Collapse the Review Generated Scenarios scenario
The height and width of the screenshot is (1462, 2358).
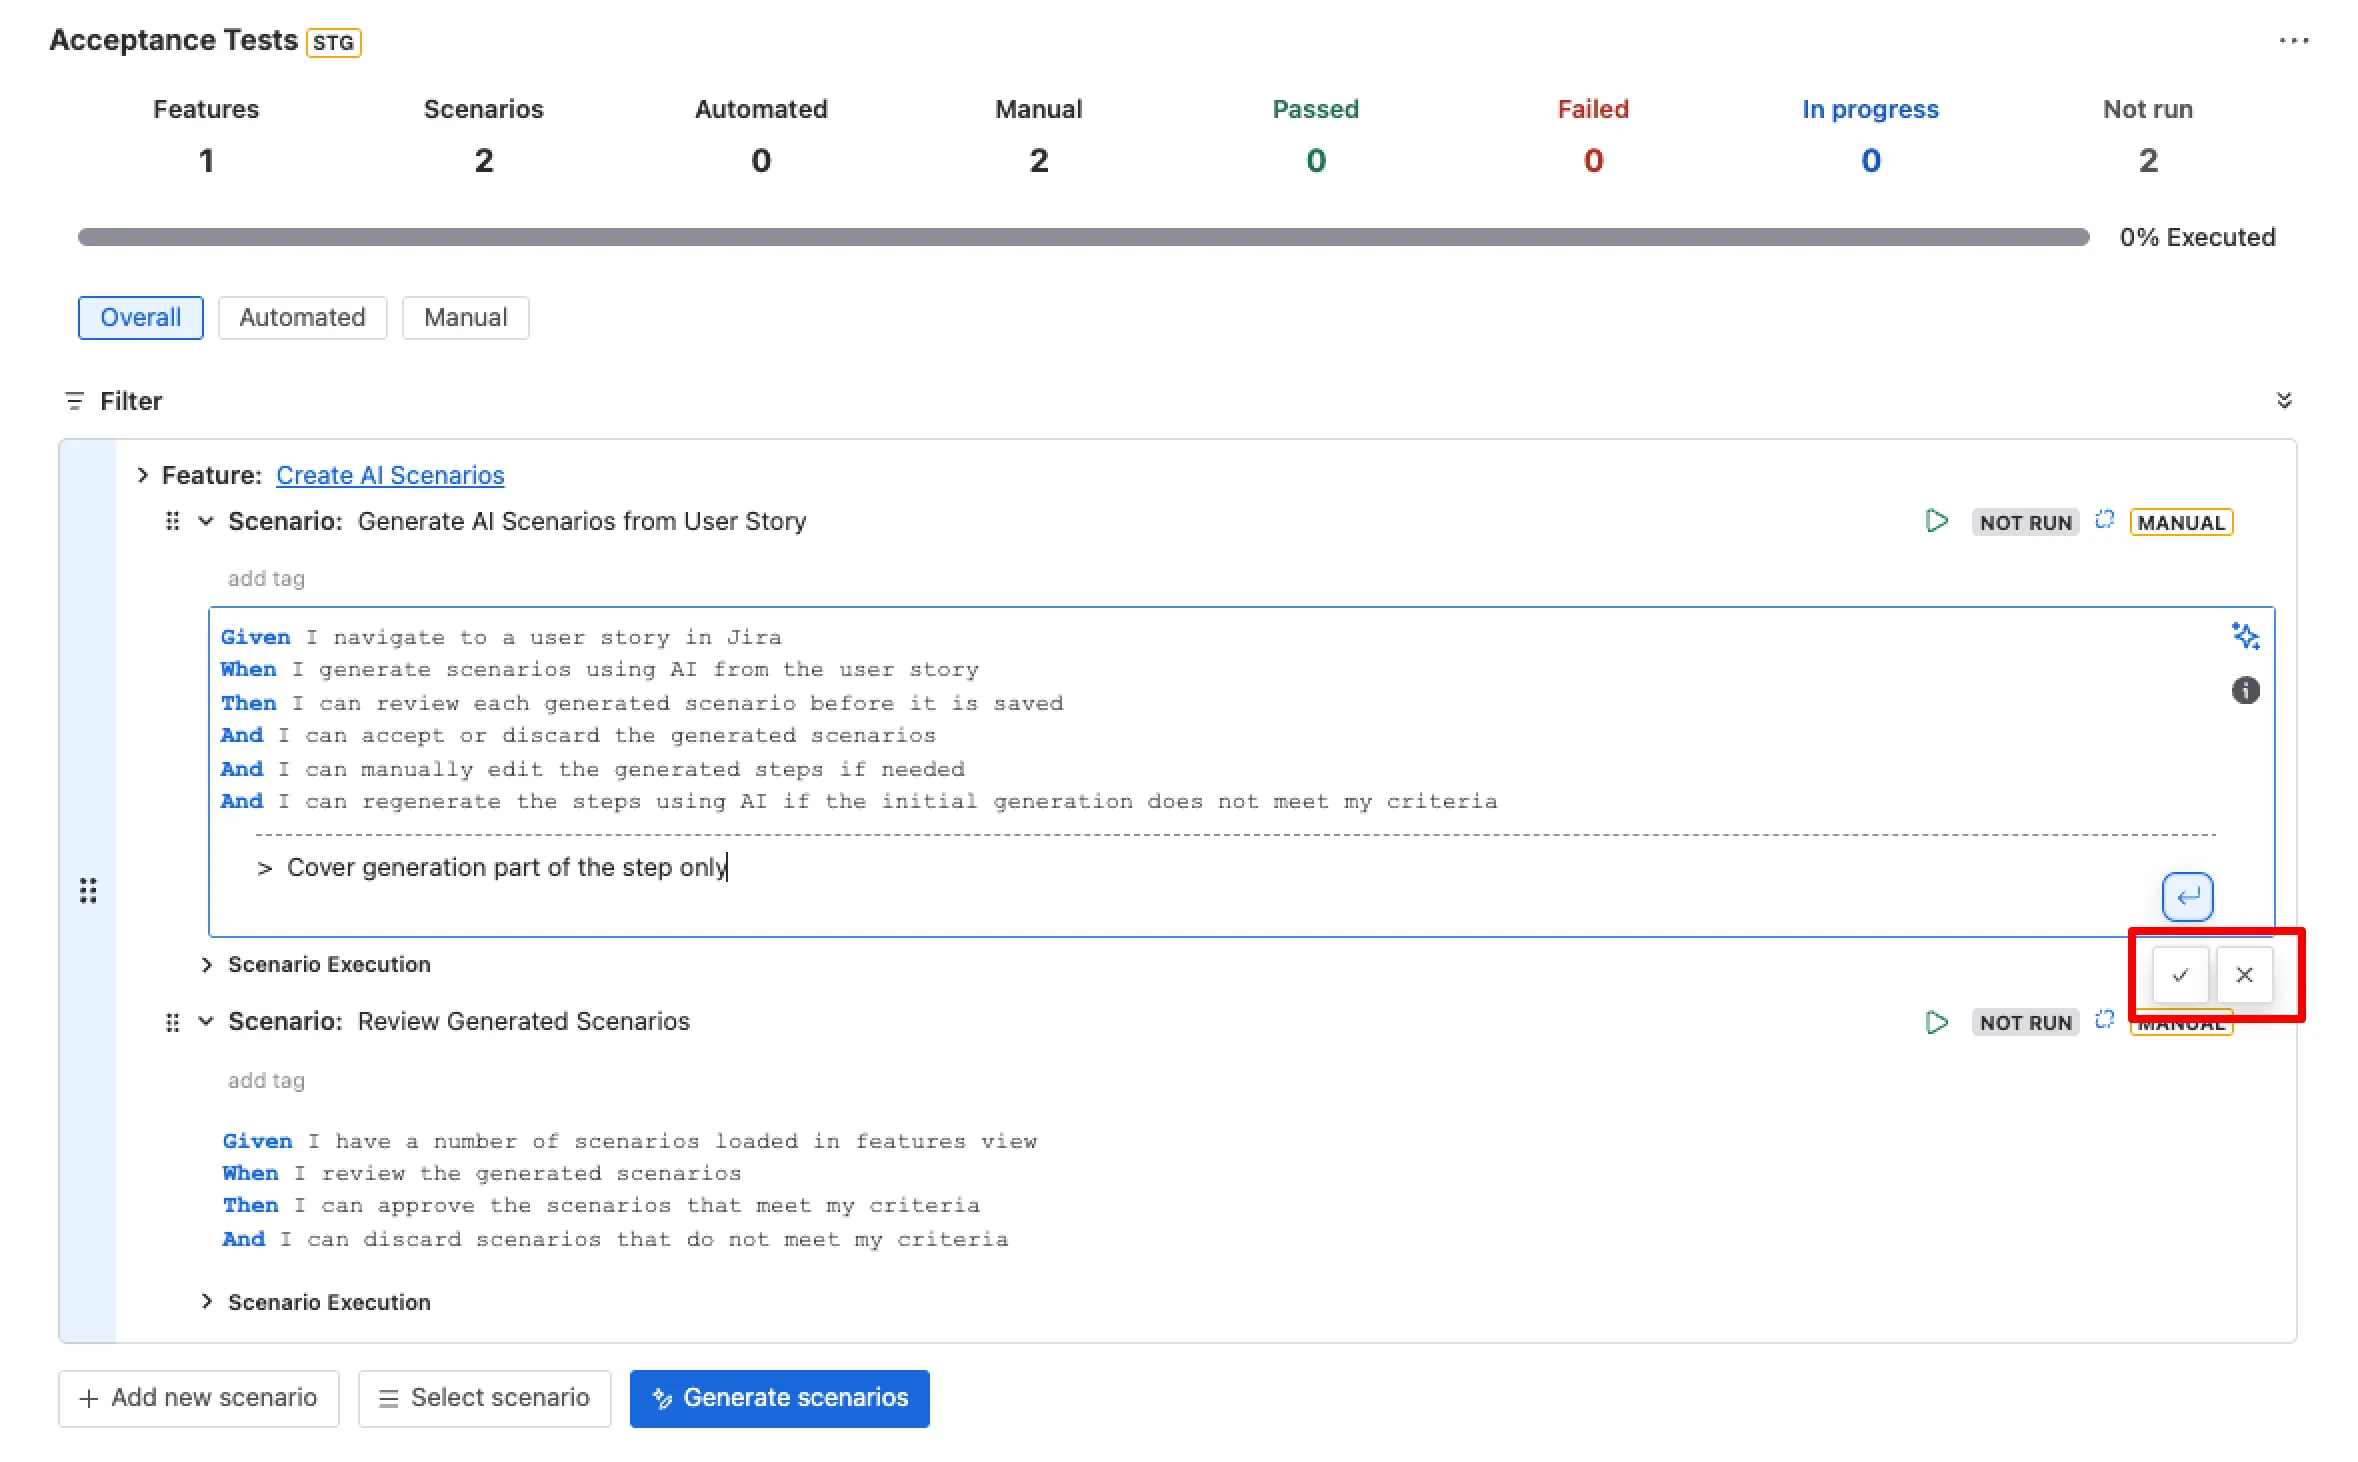click(x=206, y=1021)
